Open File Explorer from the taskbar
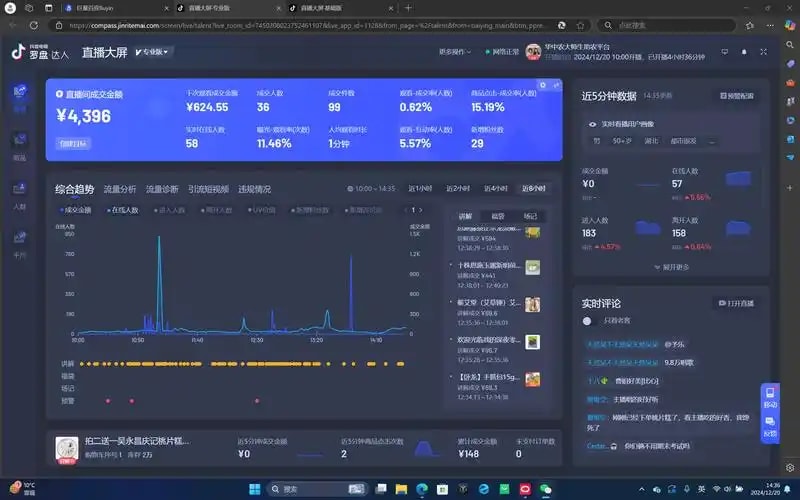The width and height of the screenshot is (800, 500). click(402, 489)
